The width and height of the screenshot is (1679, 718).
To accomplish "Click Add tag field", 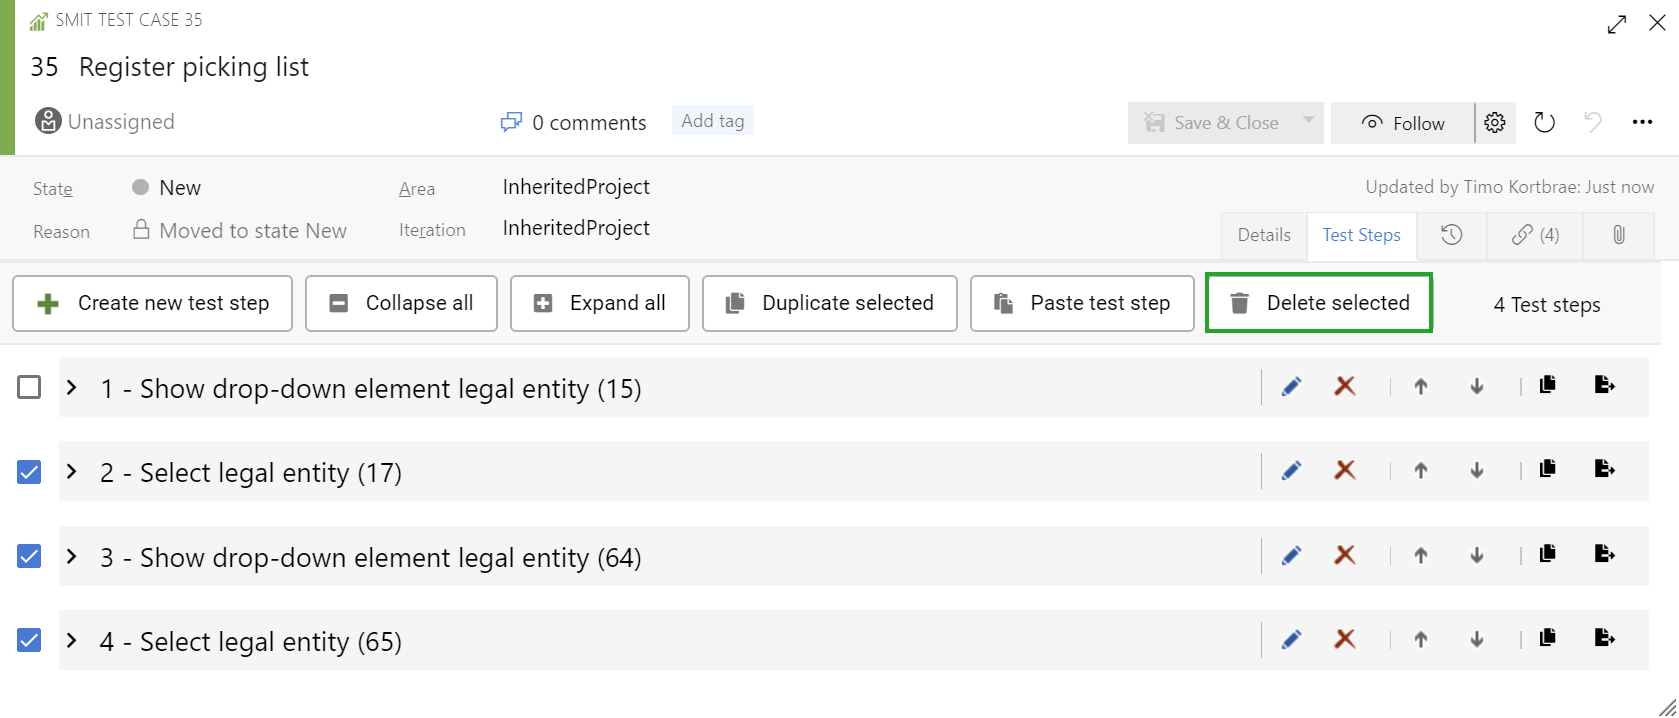I will [x=712, y=121].
